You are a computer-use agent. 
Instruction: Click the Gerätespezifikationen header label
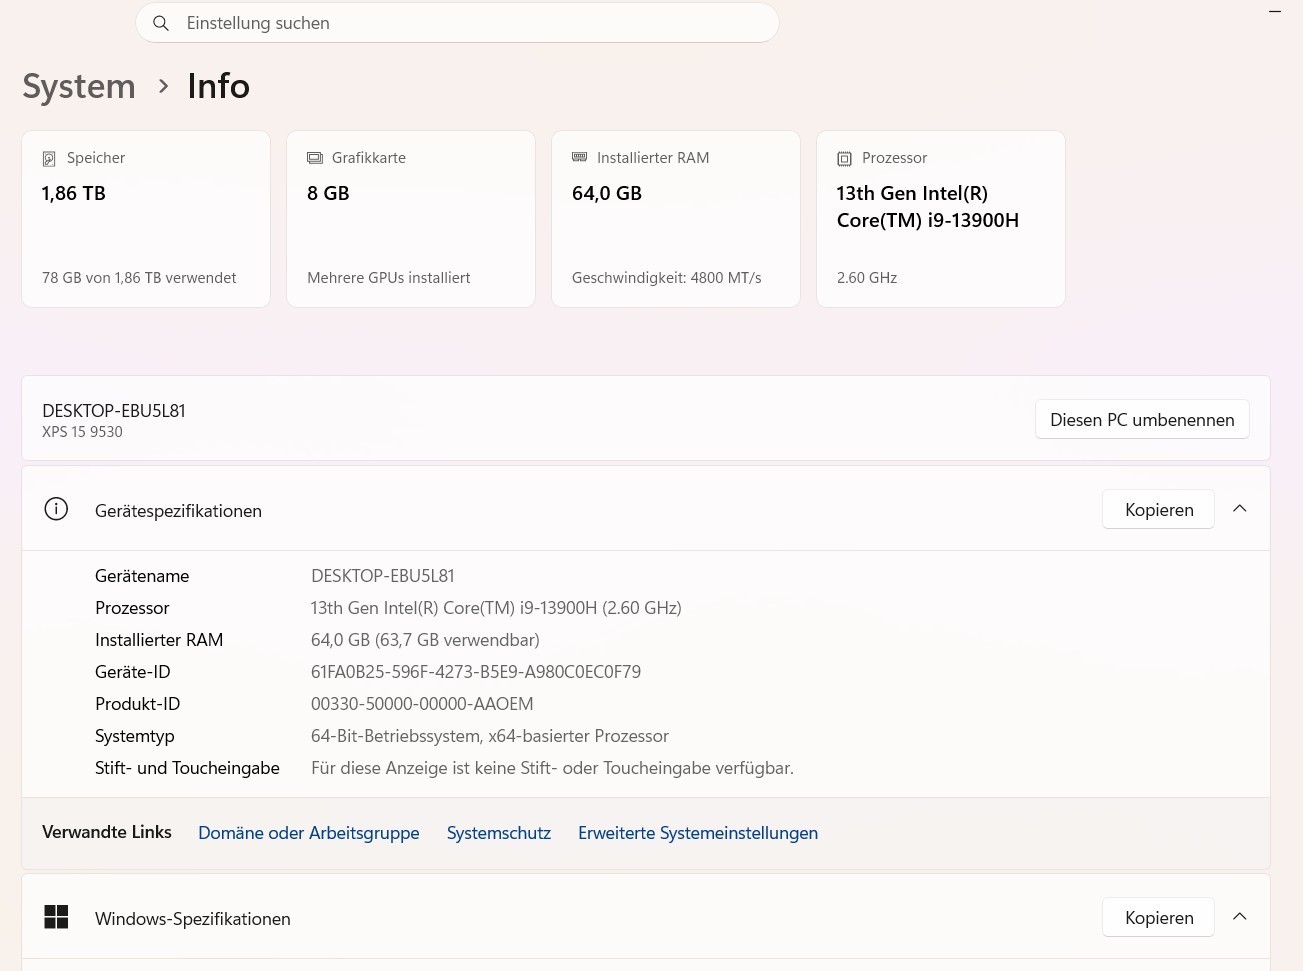pyautogui.click(x=178, y=511)
